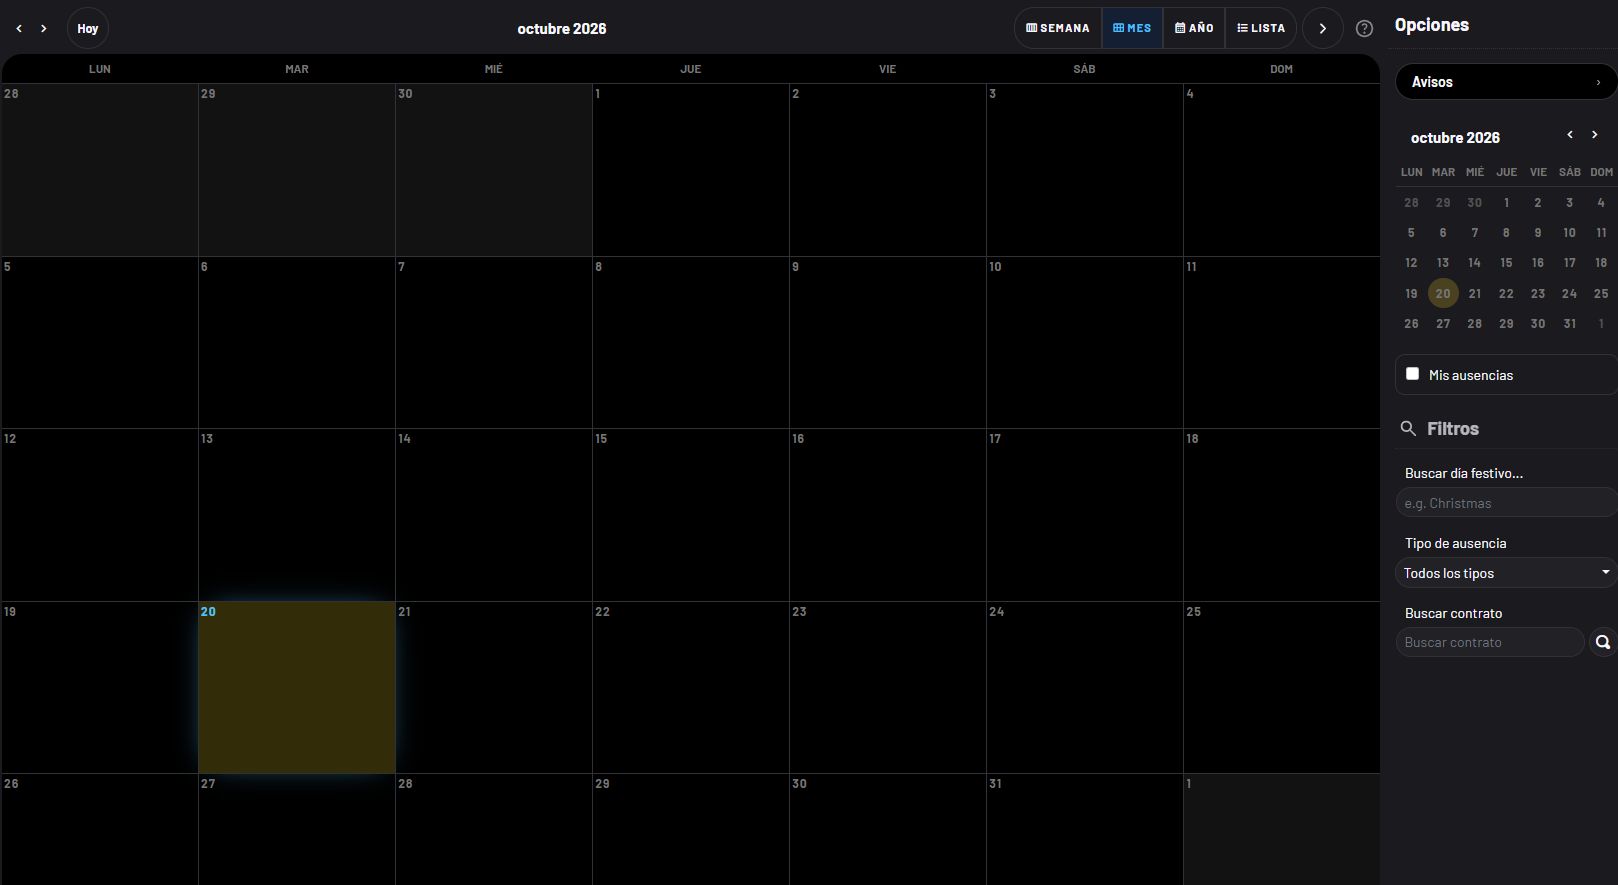Pick 31 in the mini calendar
1618x885 pixels.
click(x=1570, y=324)
